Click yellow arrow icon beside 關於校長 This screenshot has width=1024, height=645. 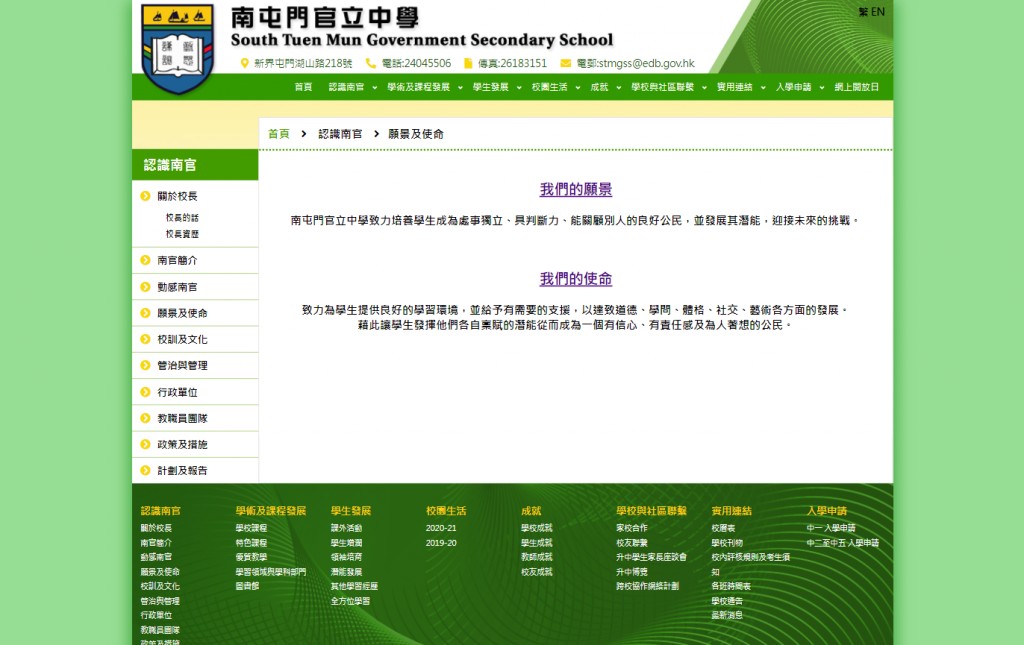[x=146, y=196]
